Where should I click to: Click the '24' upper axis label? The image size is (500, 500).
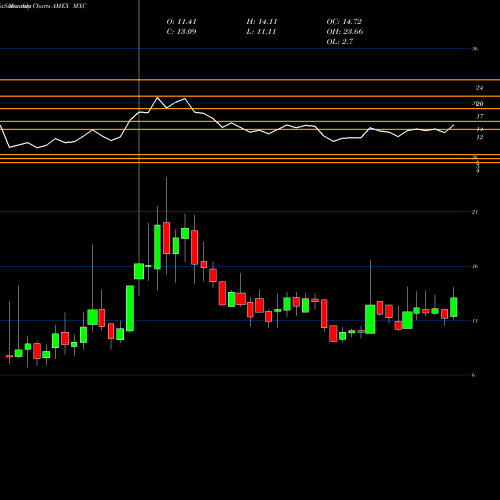[x=479, y=88]
